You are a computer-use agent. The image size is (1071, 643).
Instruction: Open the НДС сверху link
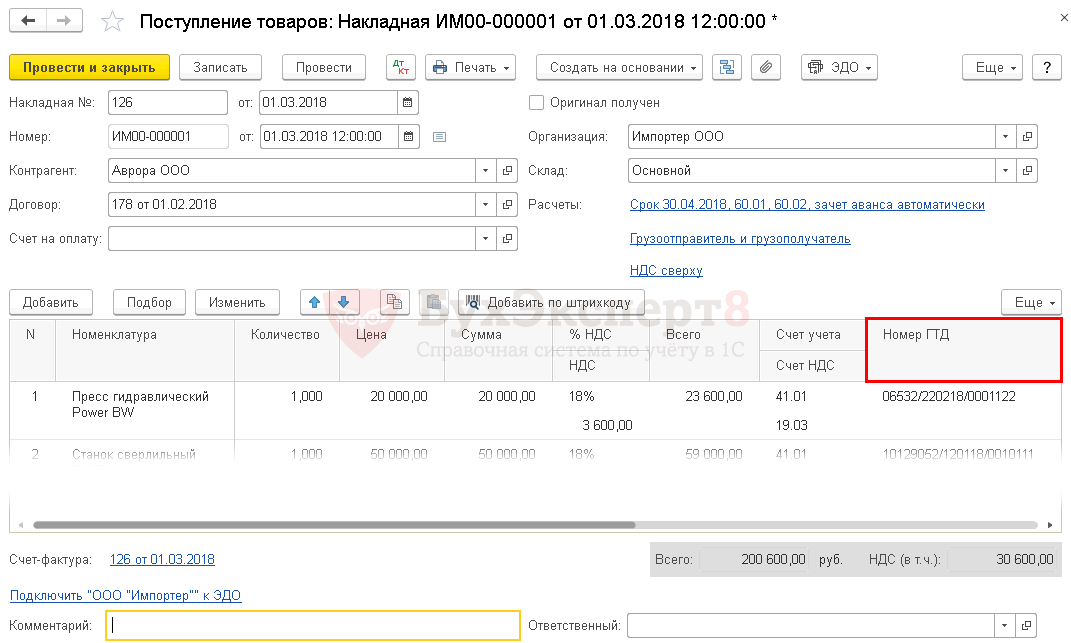[x=666, y=270]
